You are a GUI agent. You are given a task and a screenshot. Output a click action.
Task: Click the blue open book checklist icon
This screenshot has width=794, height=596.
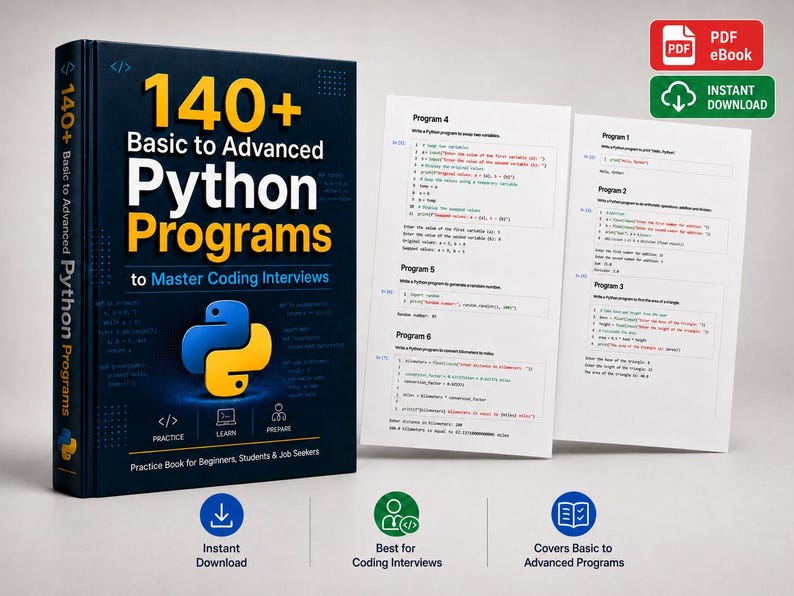573,513
